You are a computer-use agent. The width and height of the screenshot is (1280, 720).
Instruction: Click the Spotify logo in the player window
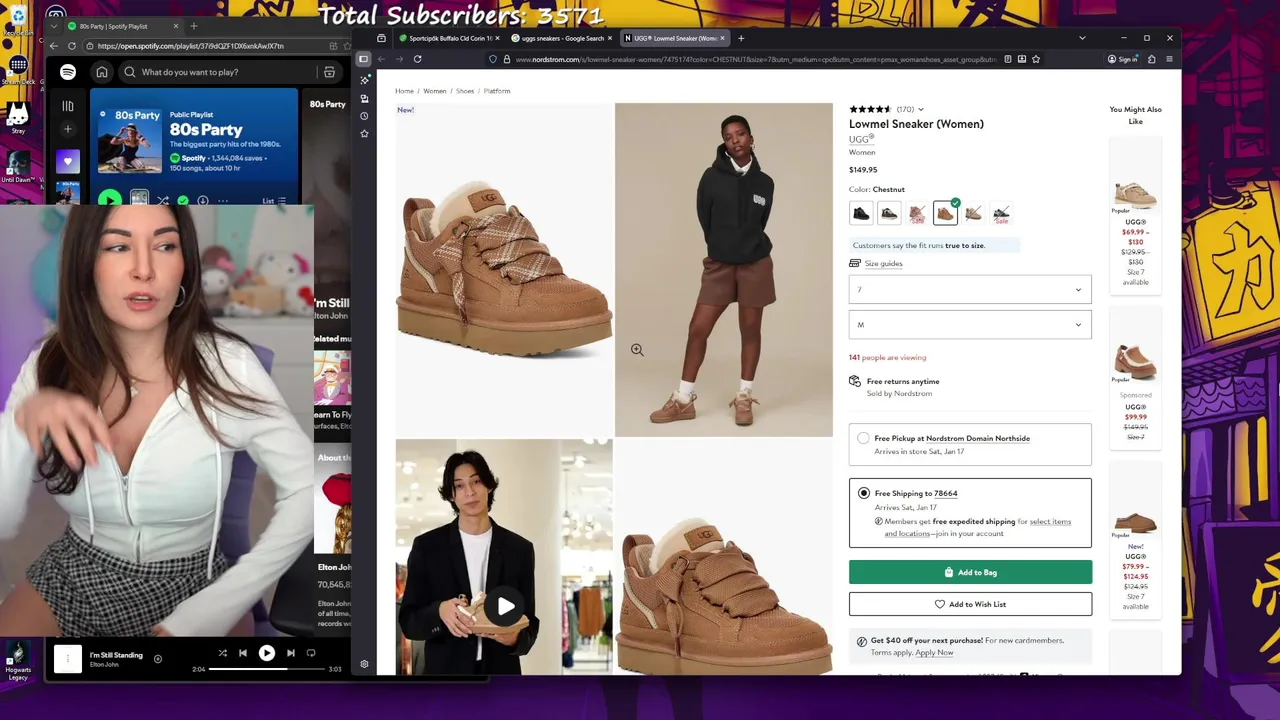pyautogui.click(x=67, y=72)
